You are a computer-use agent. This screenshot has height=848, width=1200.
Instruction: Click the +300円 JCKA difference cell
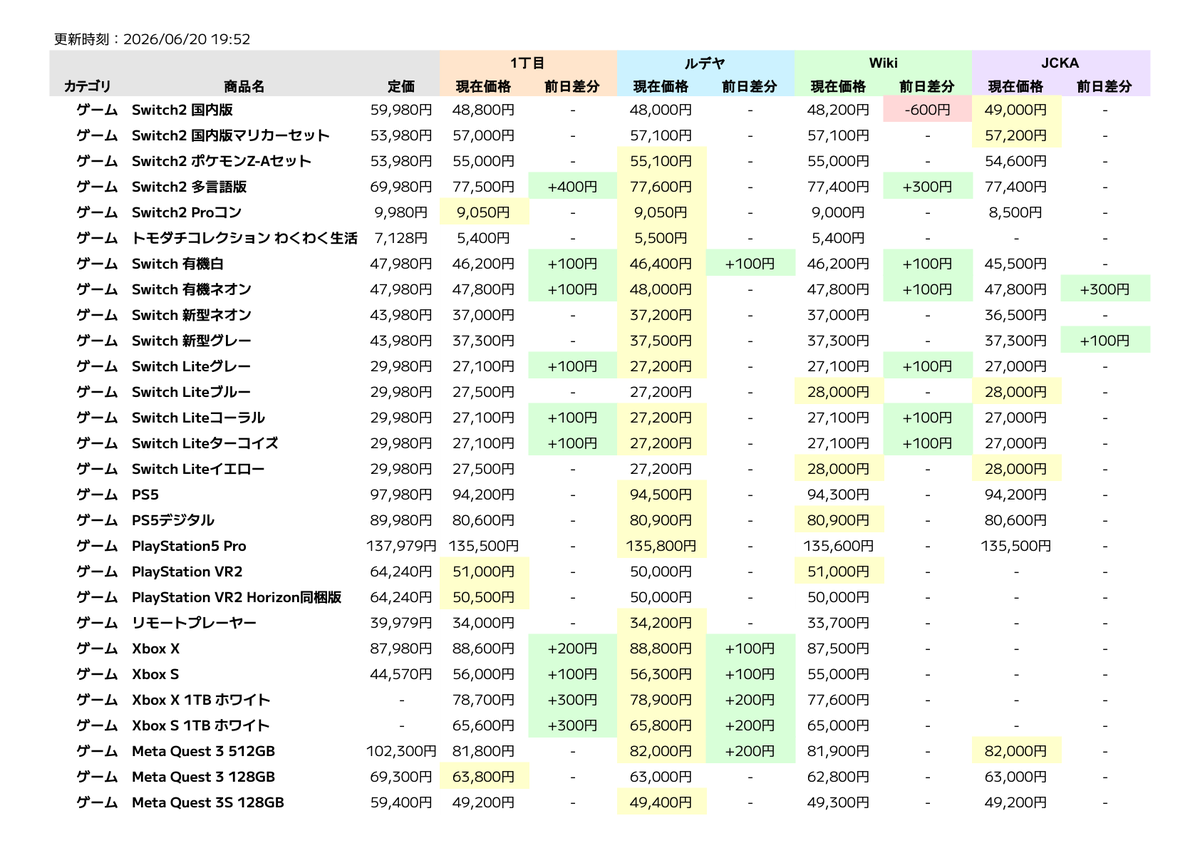point(1105,289)
